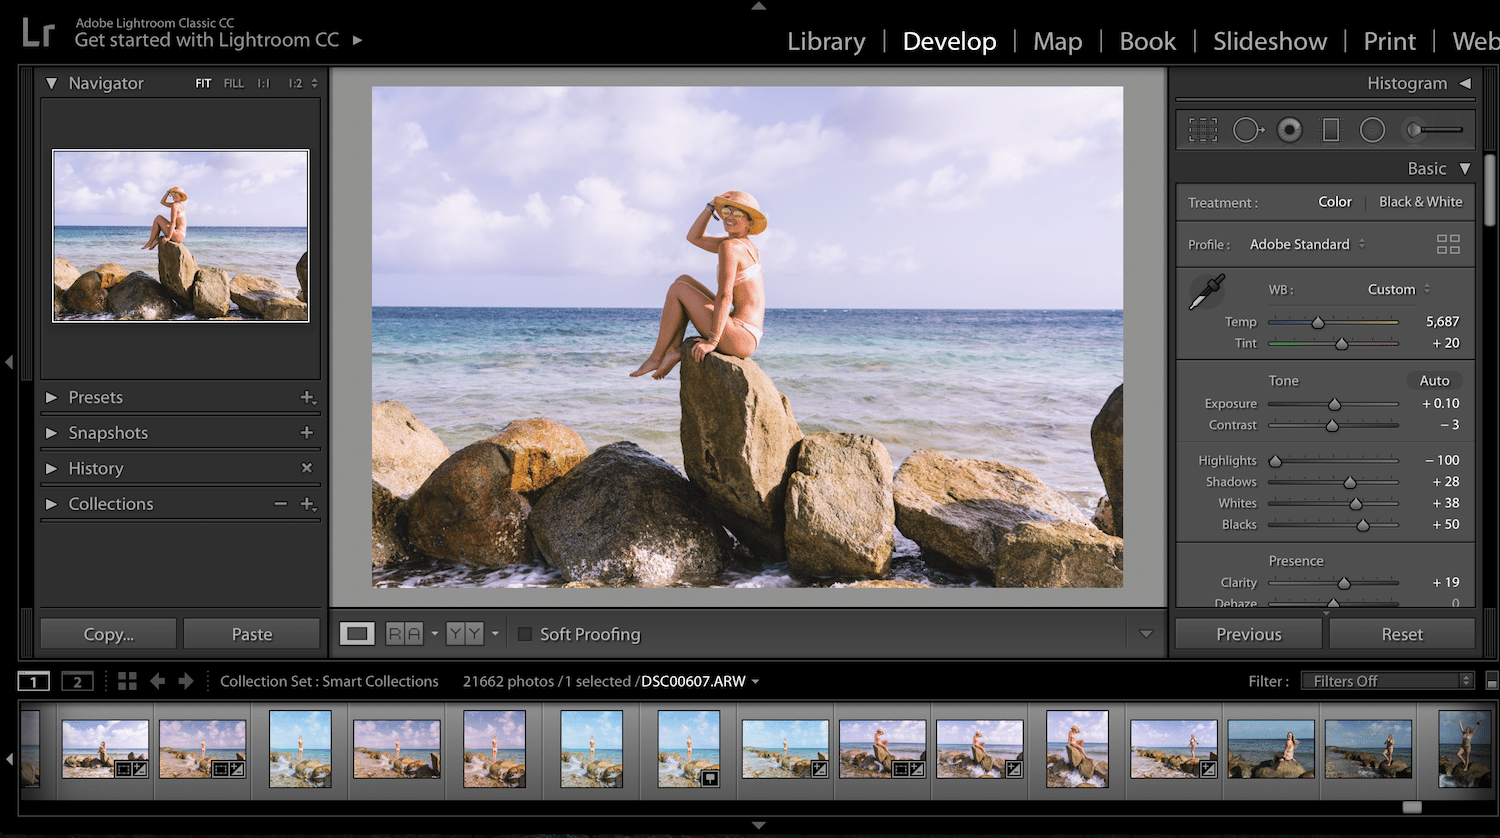
Task: Enable Soft Proofing
Action: 524,633
